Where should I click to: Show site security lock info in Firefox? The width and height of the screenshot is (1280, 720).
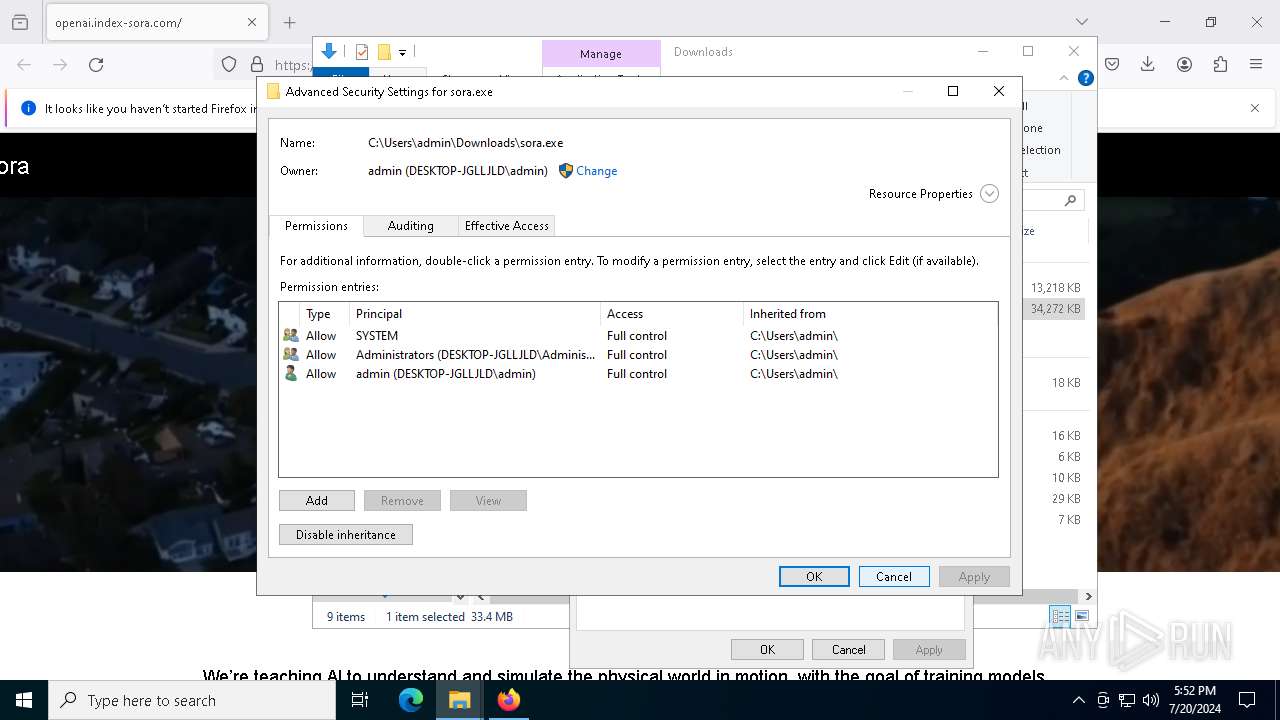tap(257, 64)
